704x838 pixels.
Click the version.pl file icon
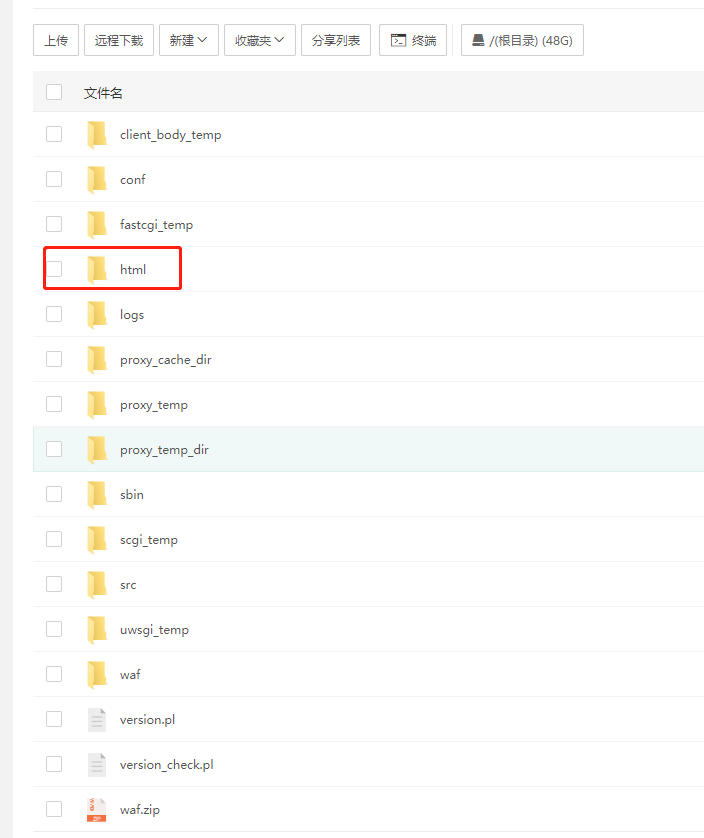point(97,719)
